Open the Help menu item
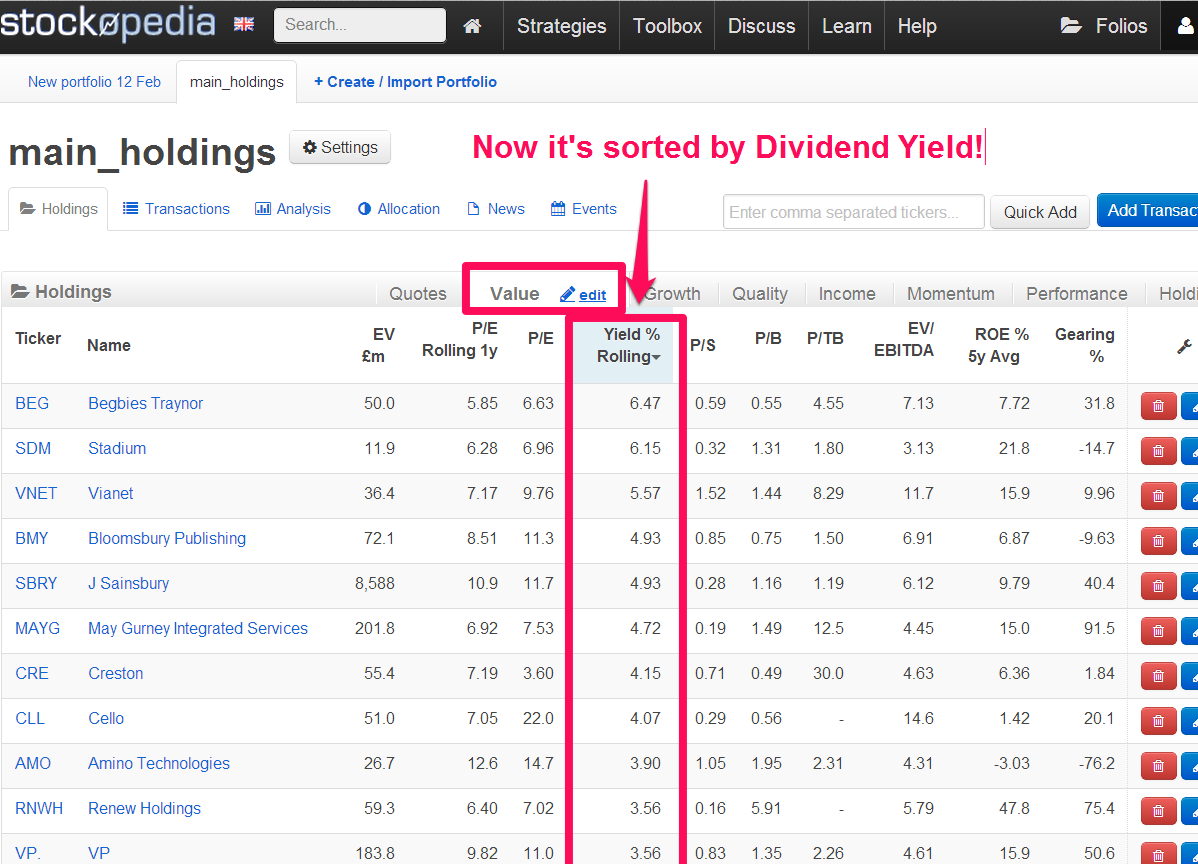 click(x=917, y=26)
